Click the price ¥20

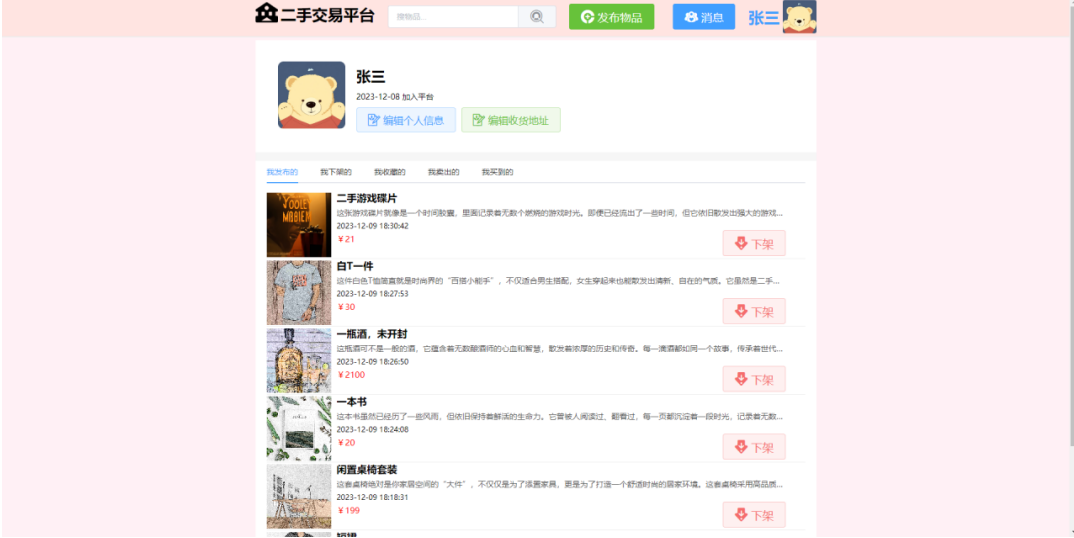pos(347,443)
